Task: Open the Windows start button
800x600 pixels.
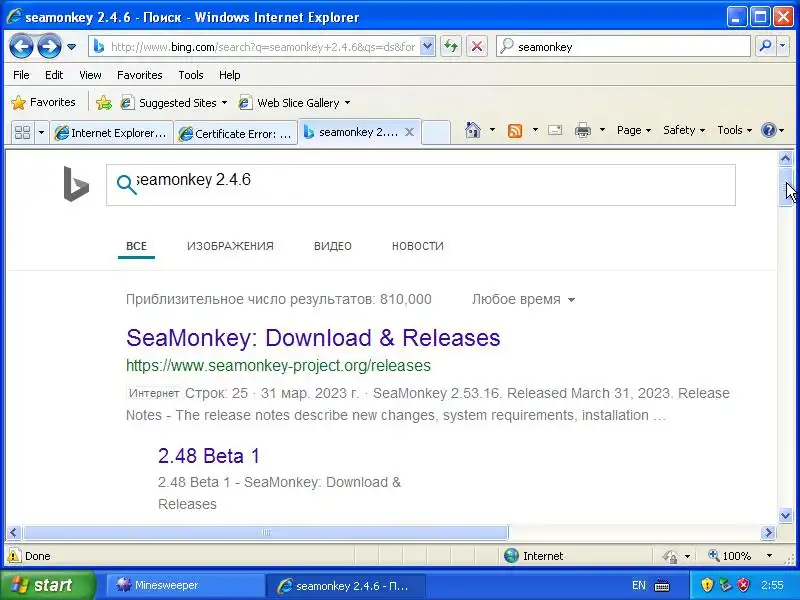Action: (x=47, y=585)
